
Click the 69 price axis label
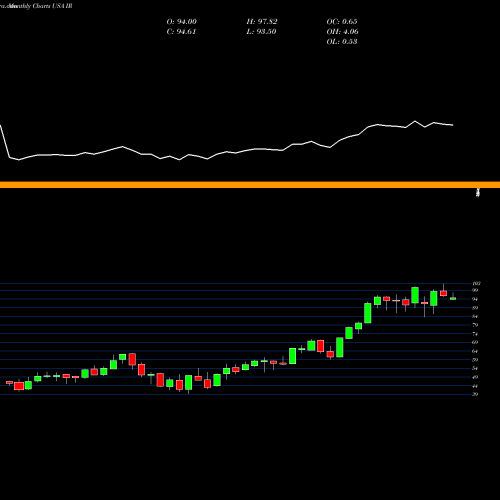475,342
